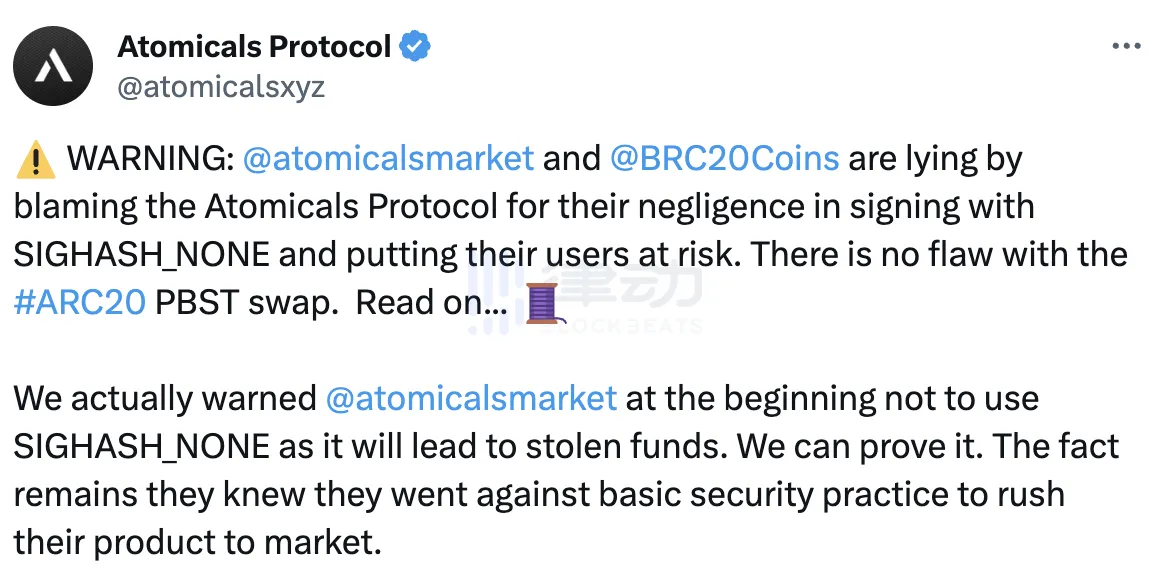Click the closing line "their product to market."
This screenshot has height=586, width=1170.
coord(198,542)
